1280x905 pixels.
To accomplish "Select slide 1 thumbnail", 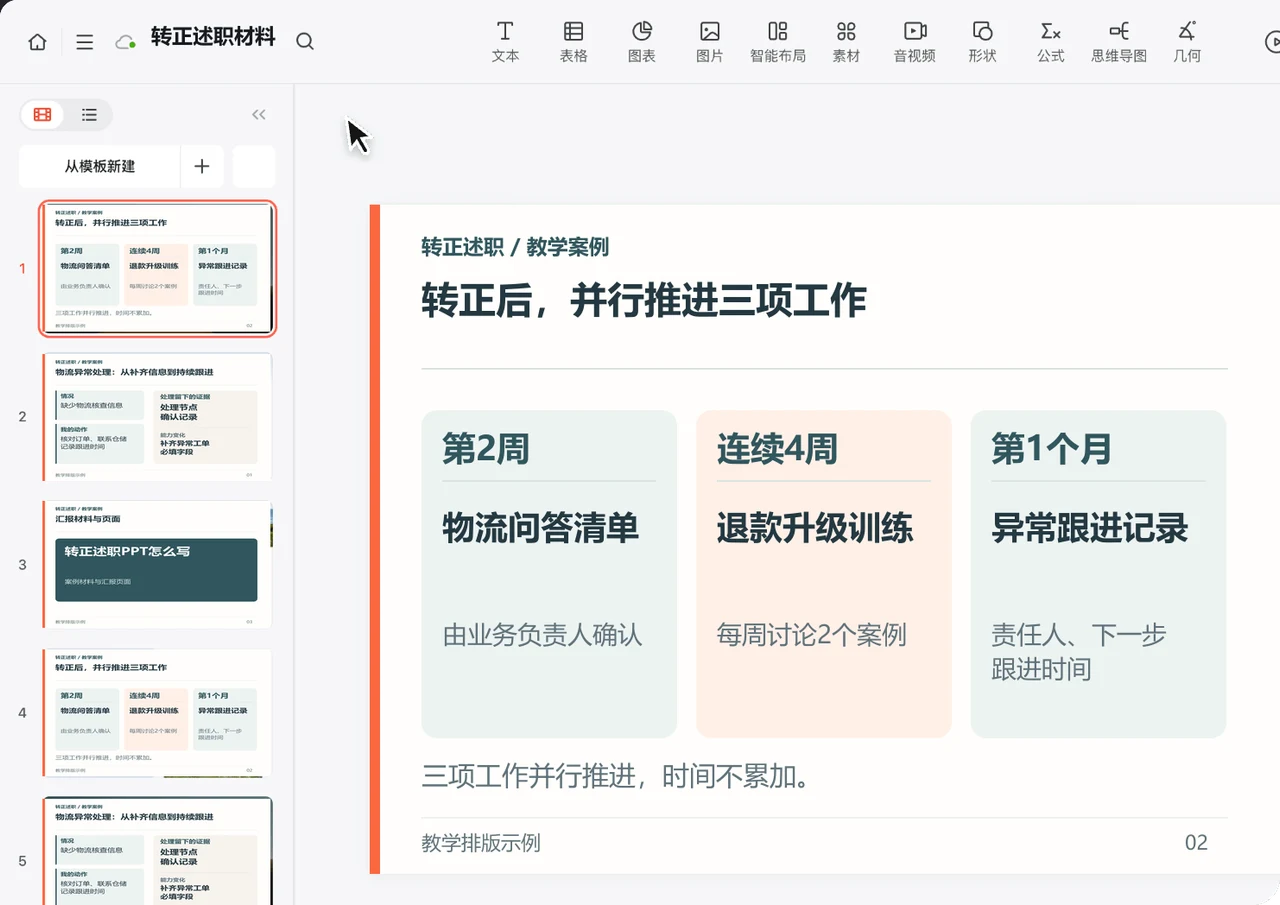I will tap(158, 268).
